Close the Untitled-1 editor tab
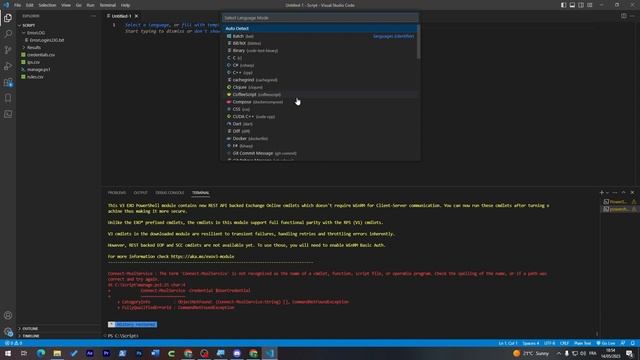 click(x=136, y=16)
